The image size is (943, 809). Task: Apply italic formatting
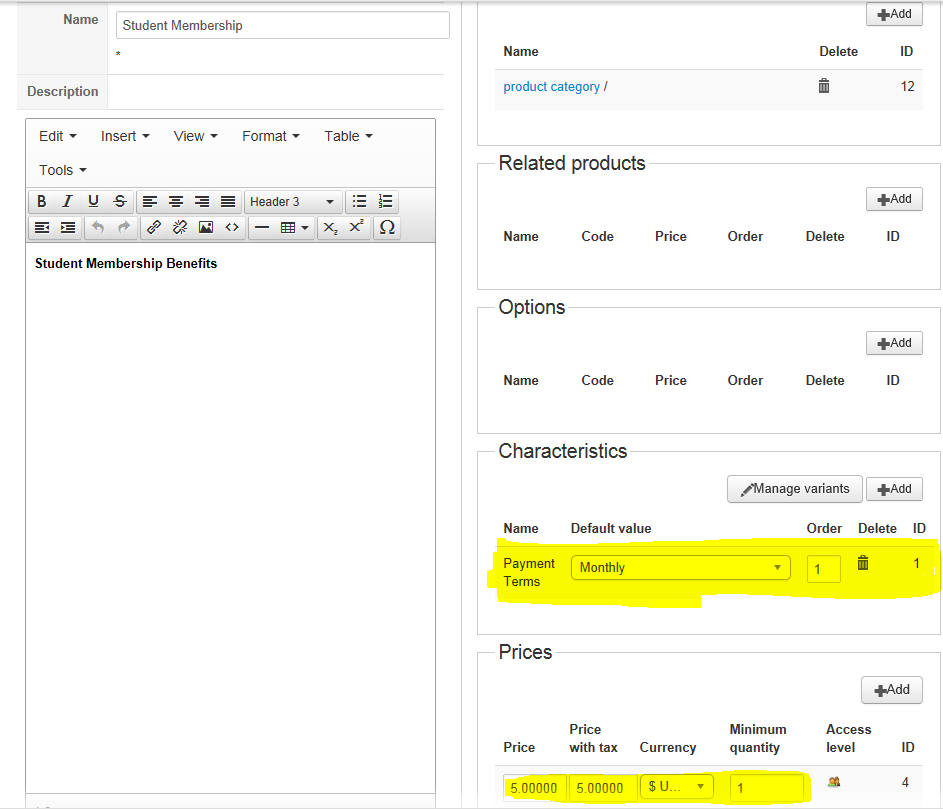tap(67, 202)
